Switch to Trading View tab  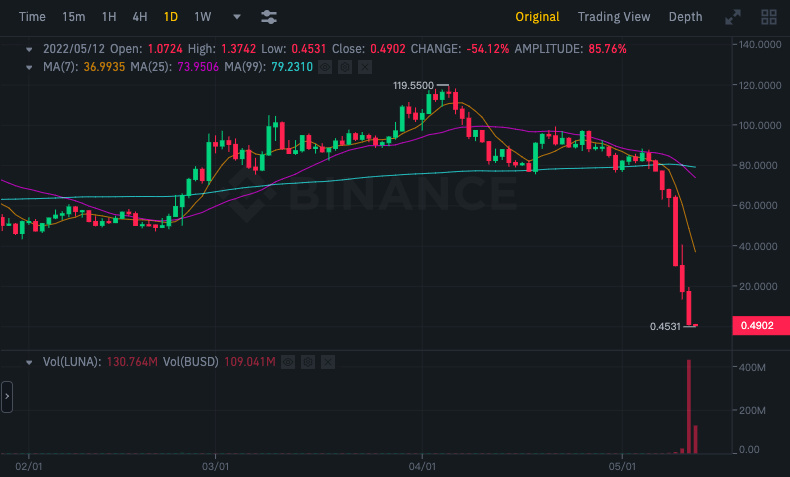[x=614, y=17]
